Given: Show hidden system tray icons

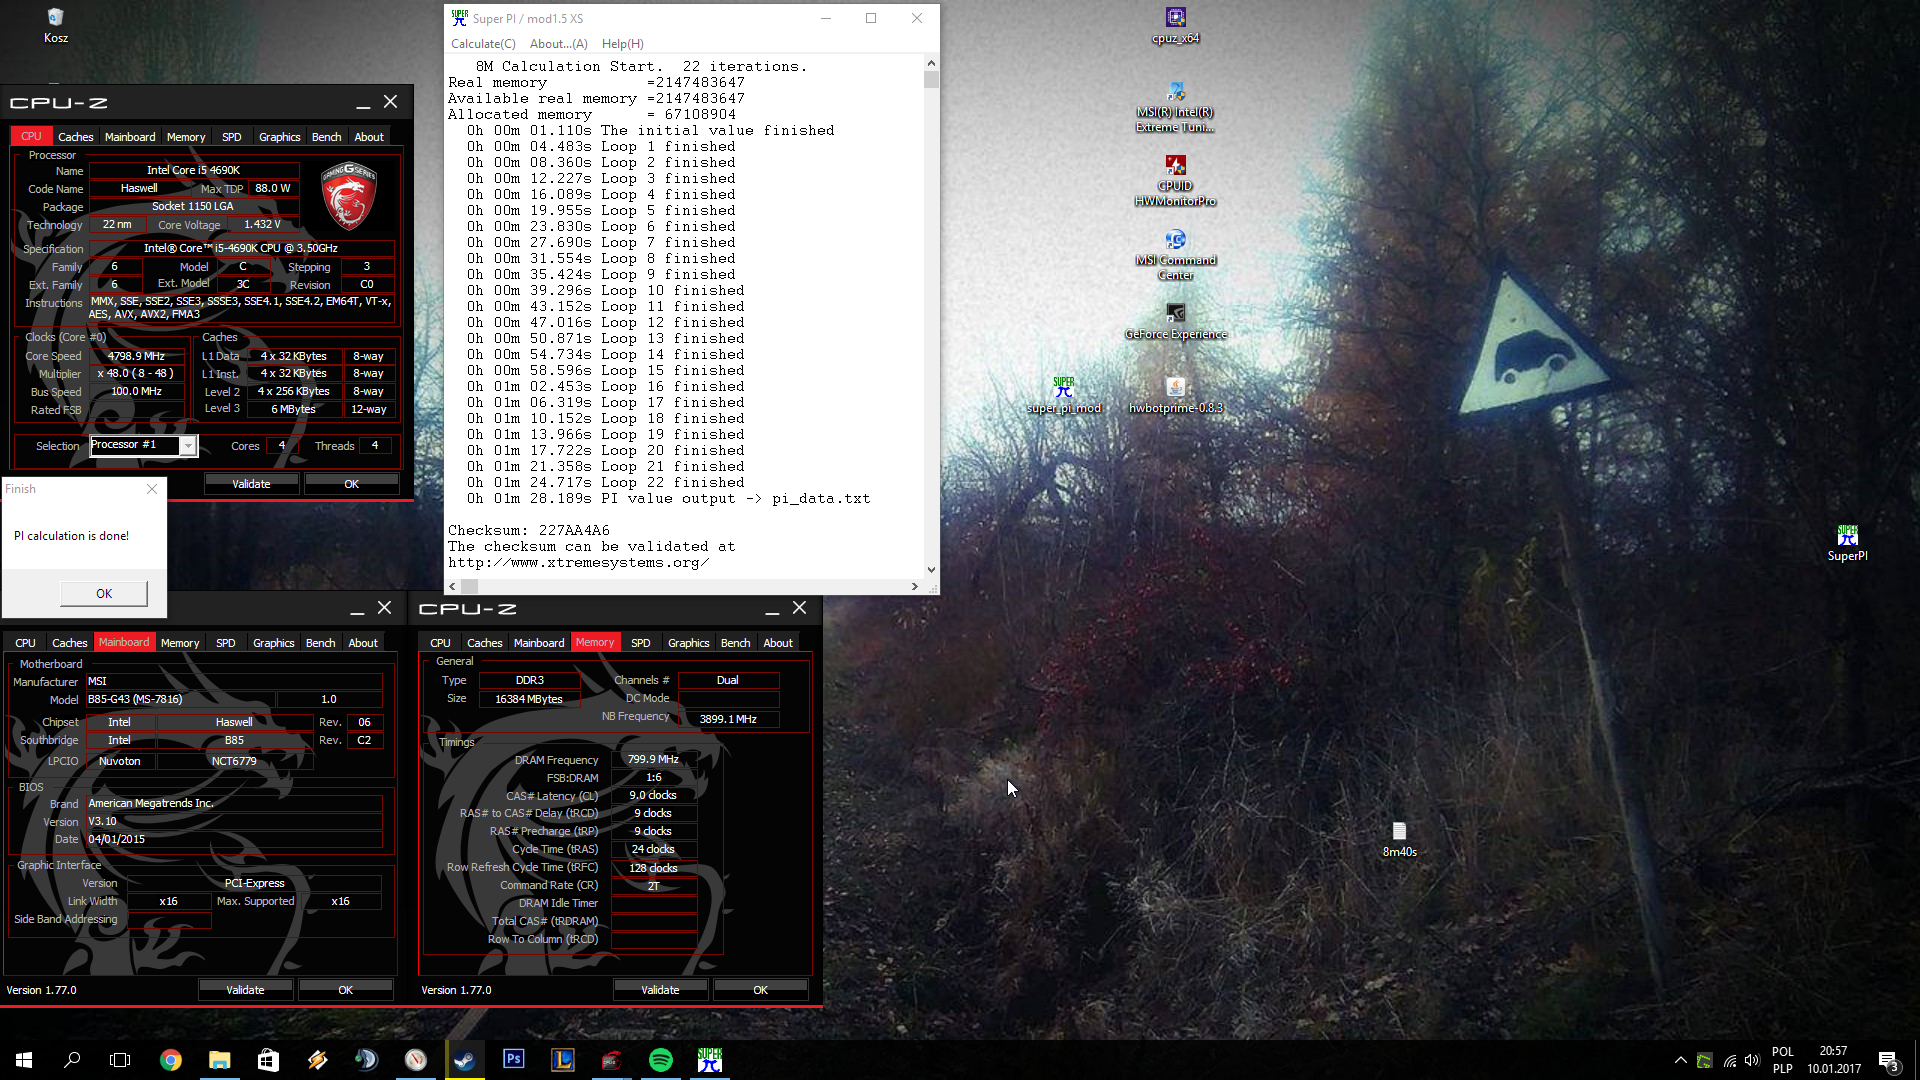Looking at the screenshot, I should (x=1680, y=1060).
